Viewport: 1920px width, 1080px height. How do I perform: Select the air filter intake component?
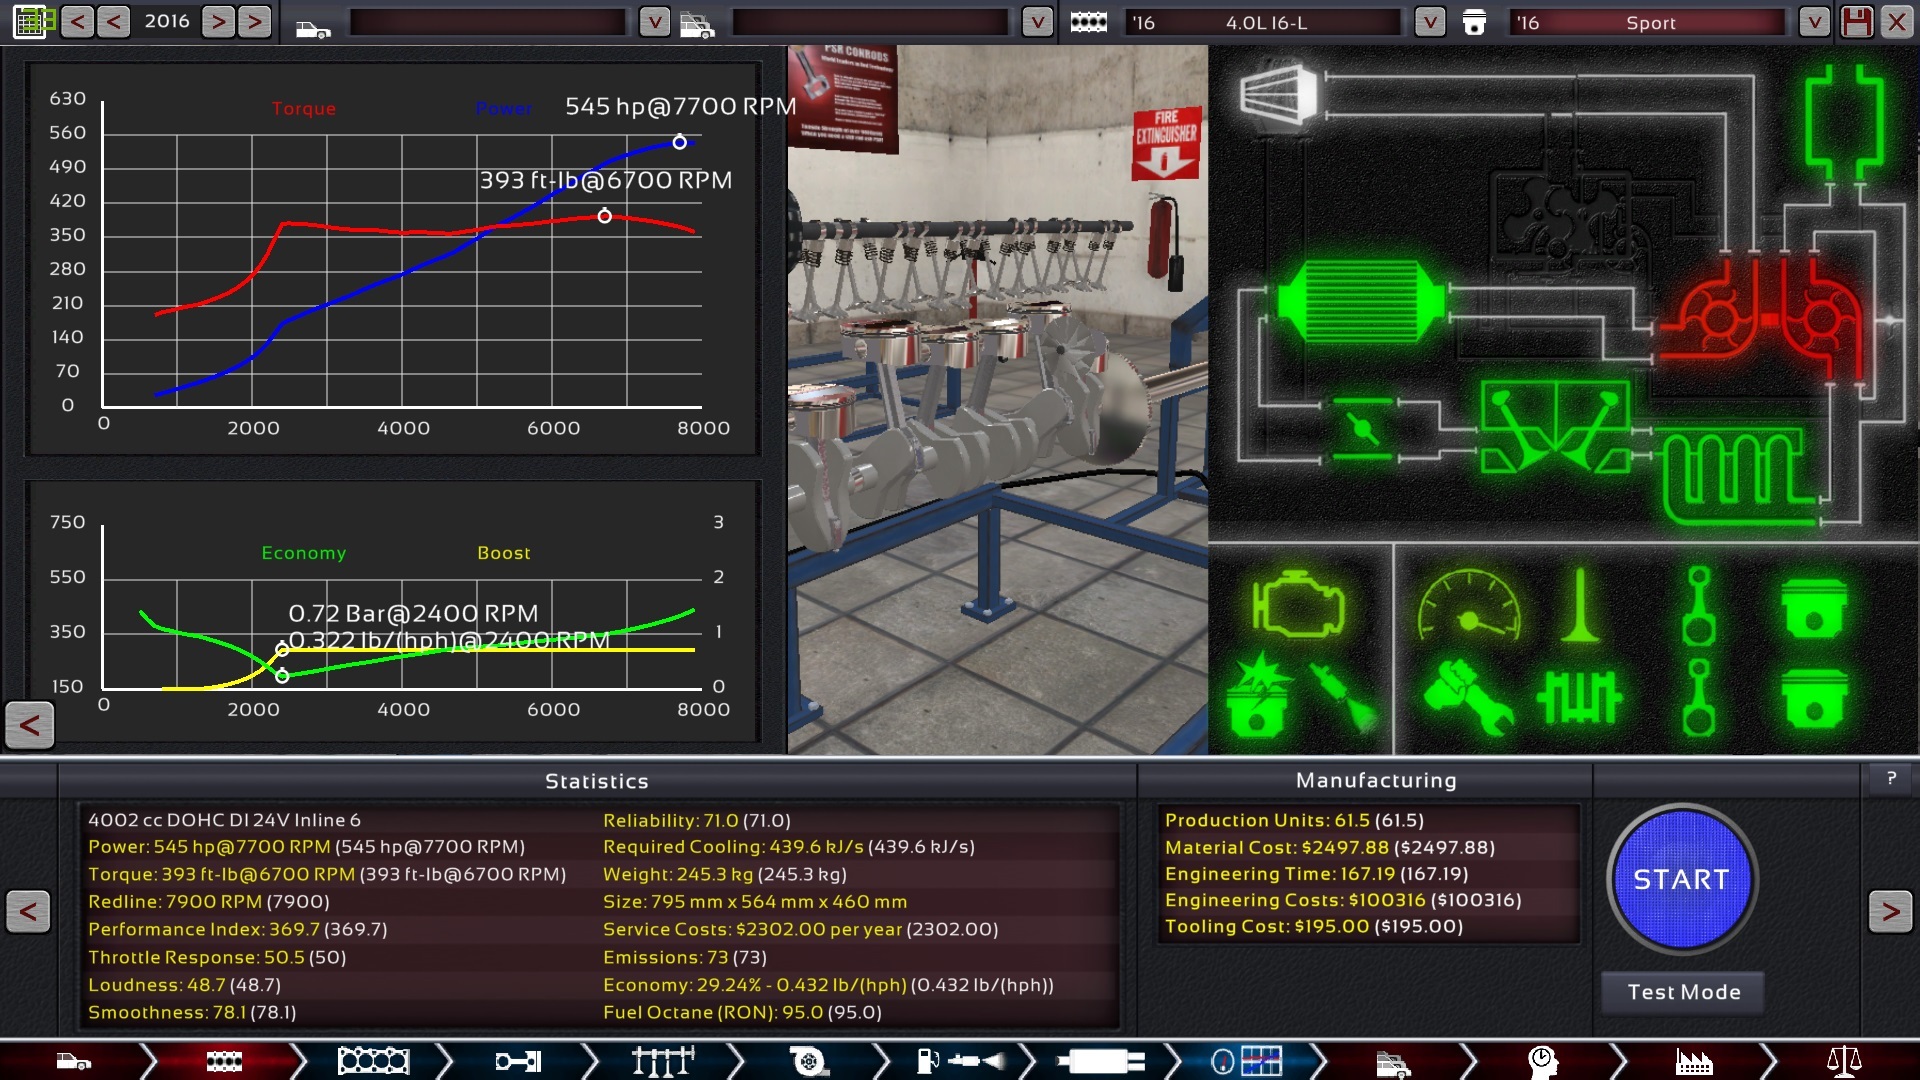[1278, 95]
